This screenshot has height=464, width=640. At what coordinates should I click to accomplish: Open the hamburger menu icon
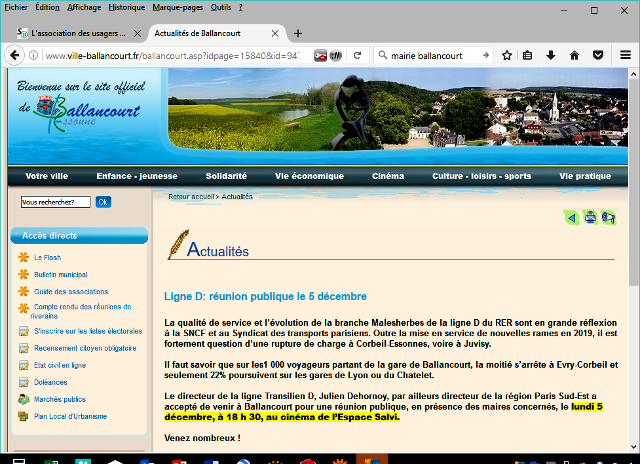pos(625,55)
